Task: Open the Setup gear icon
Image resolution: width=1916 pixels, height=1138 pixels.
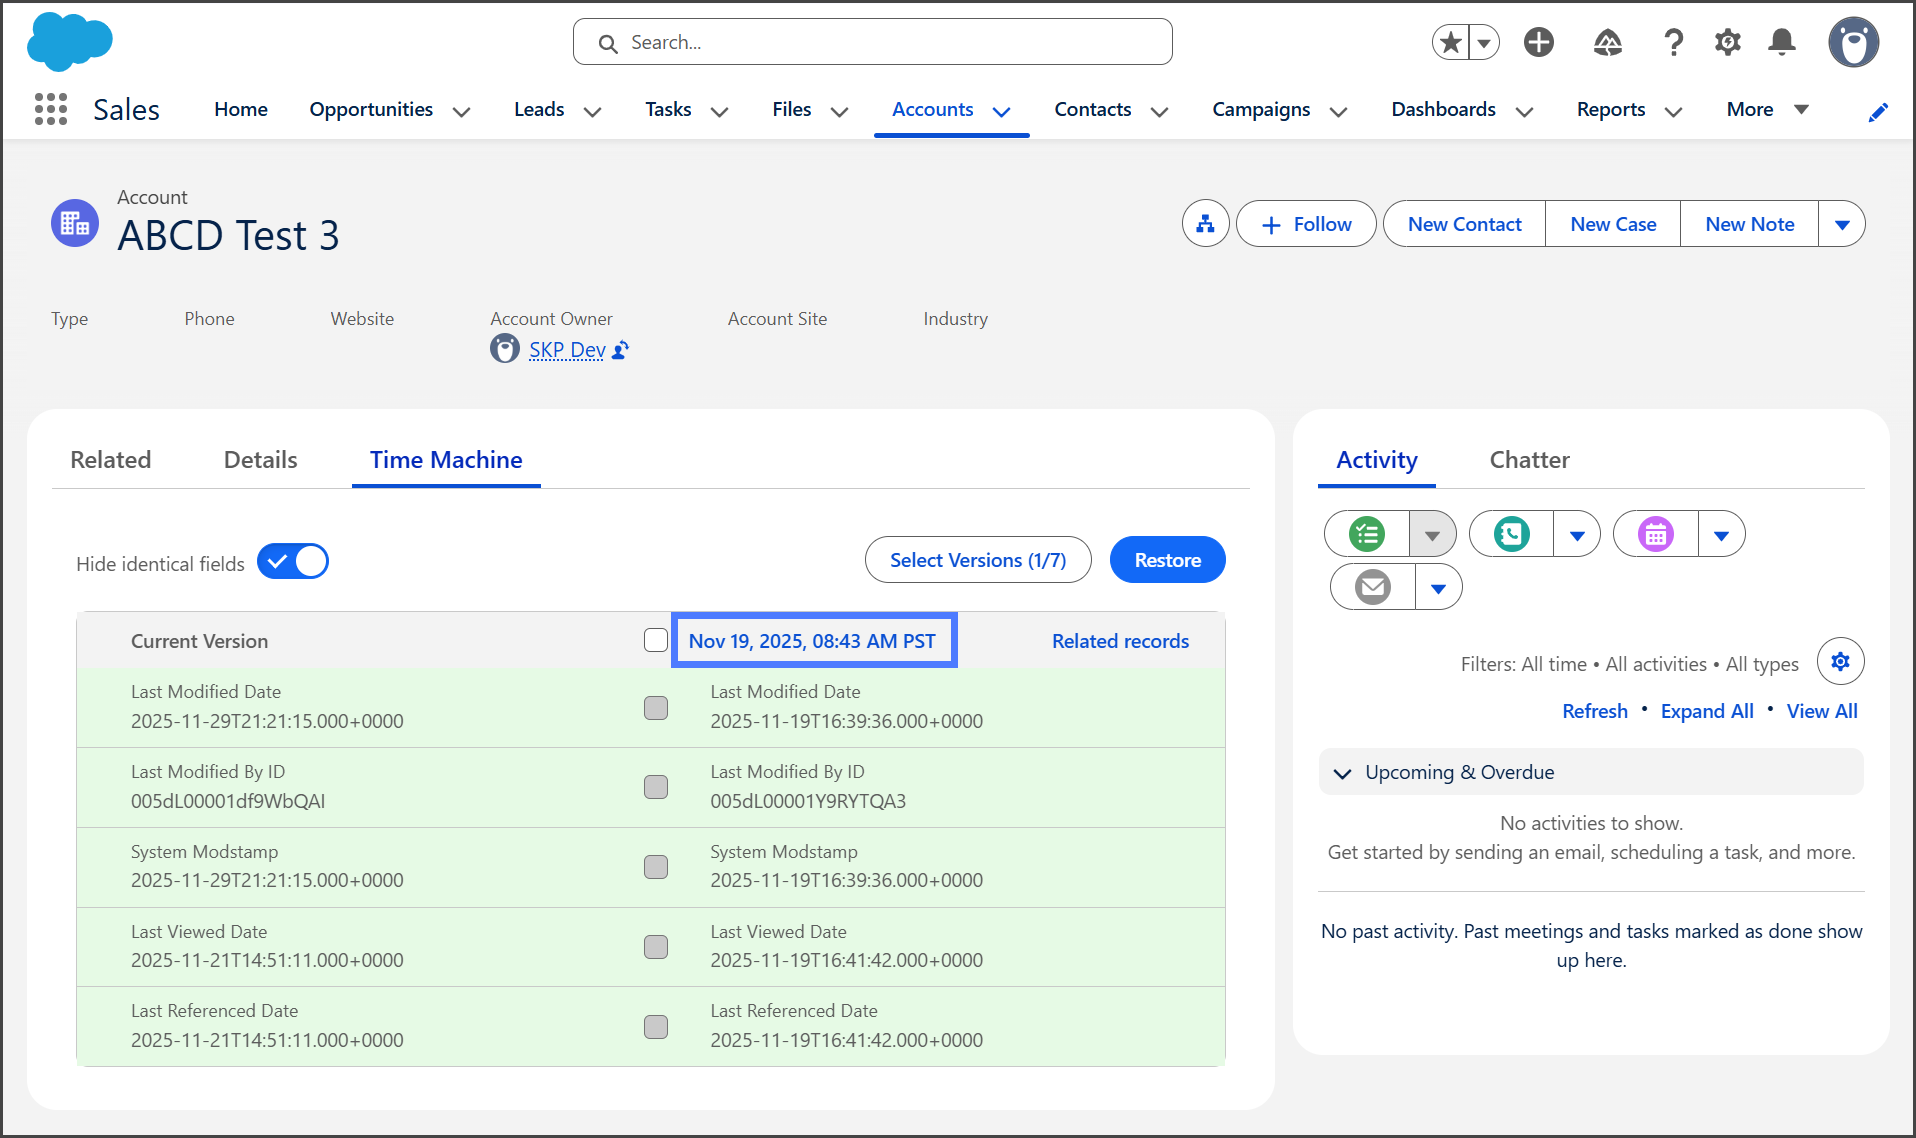Action: click(x=1727, y=42)
